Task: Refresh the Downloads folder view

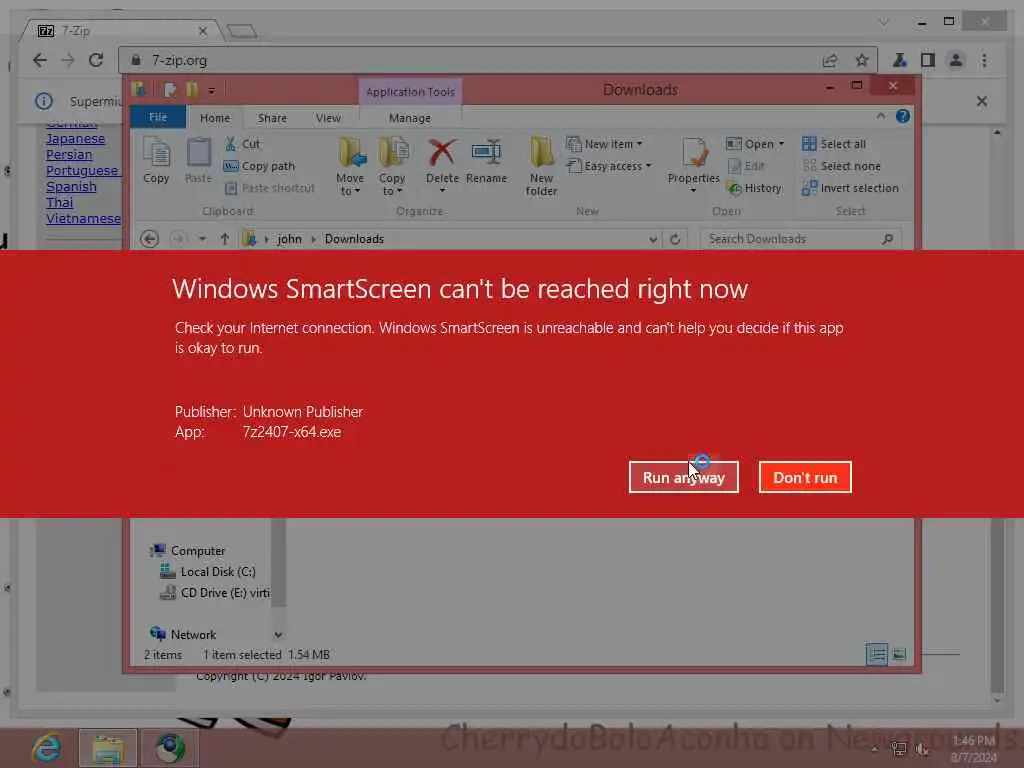Action: (675, 239)
